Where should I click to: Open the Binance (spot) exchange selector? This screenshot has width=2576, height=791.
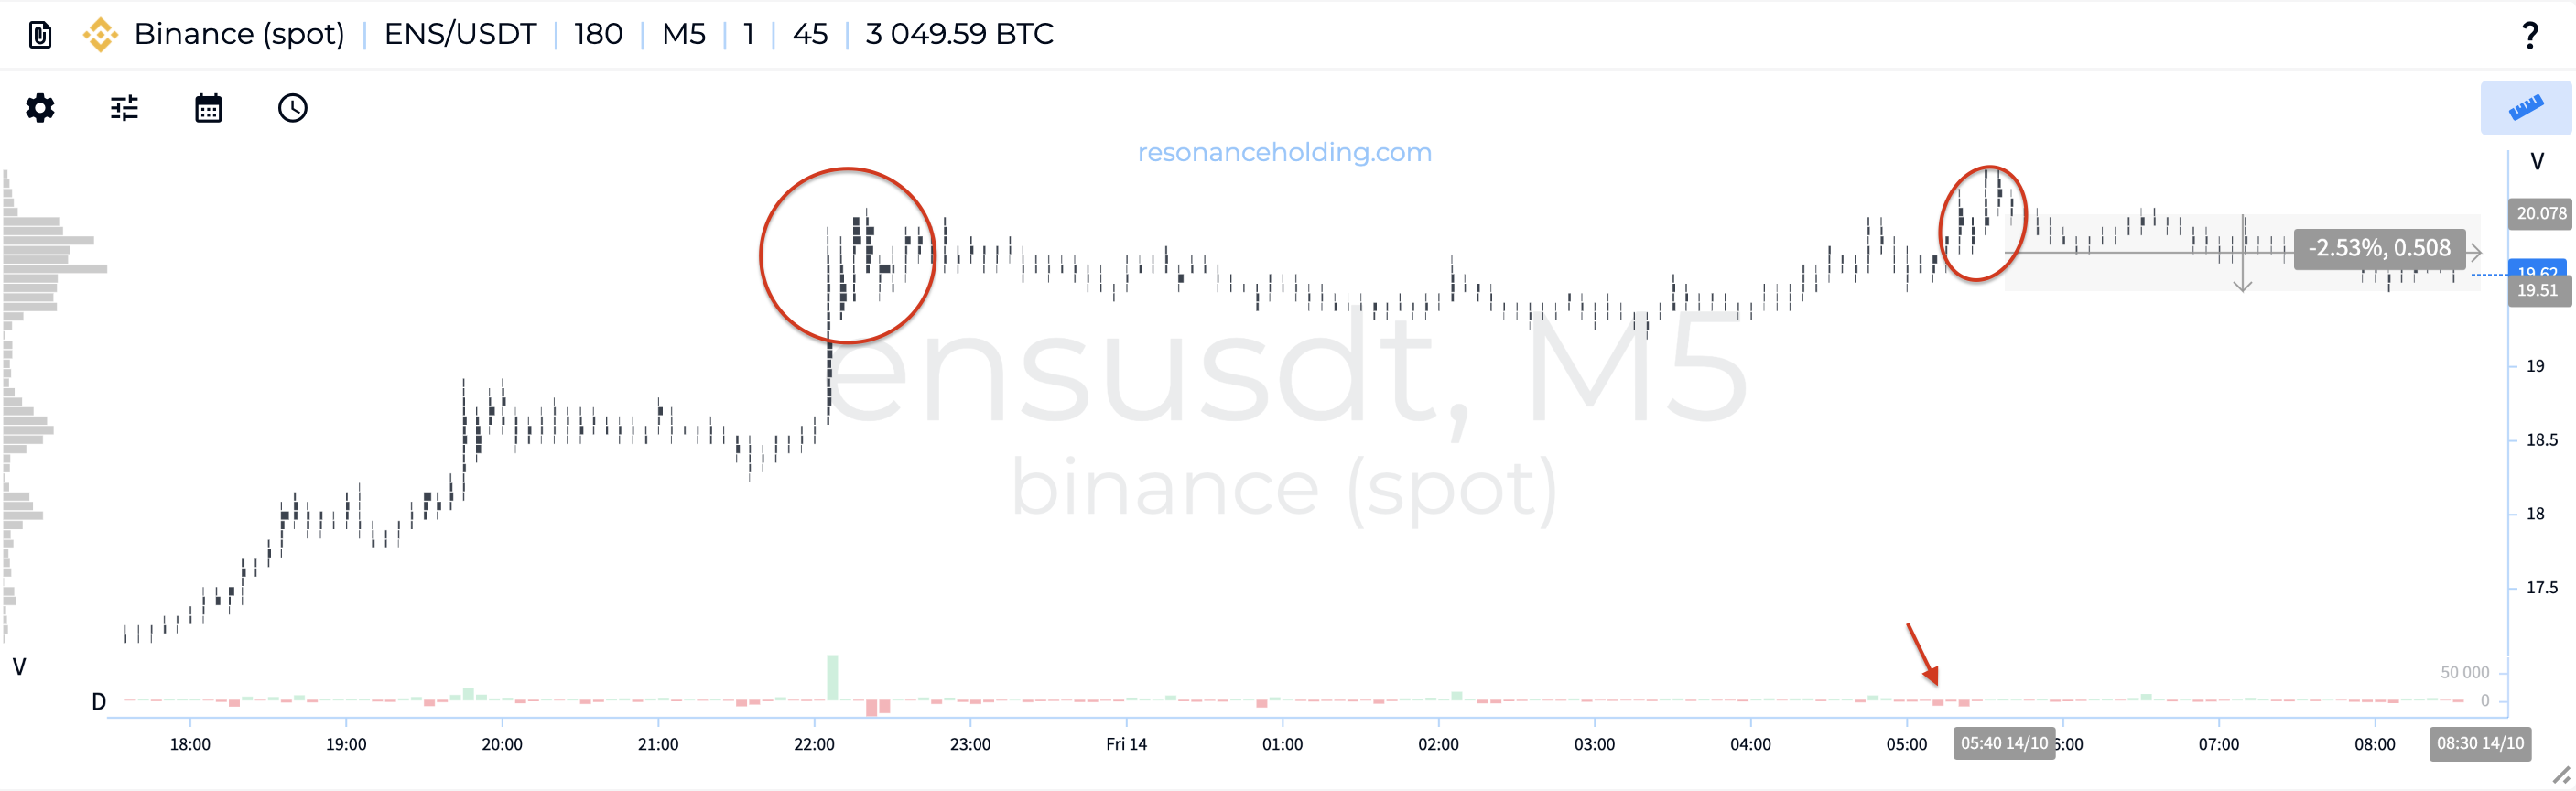239,35
